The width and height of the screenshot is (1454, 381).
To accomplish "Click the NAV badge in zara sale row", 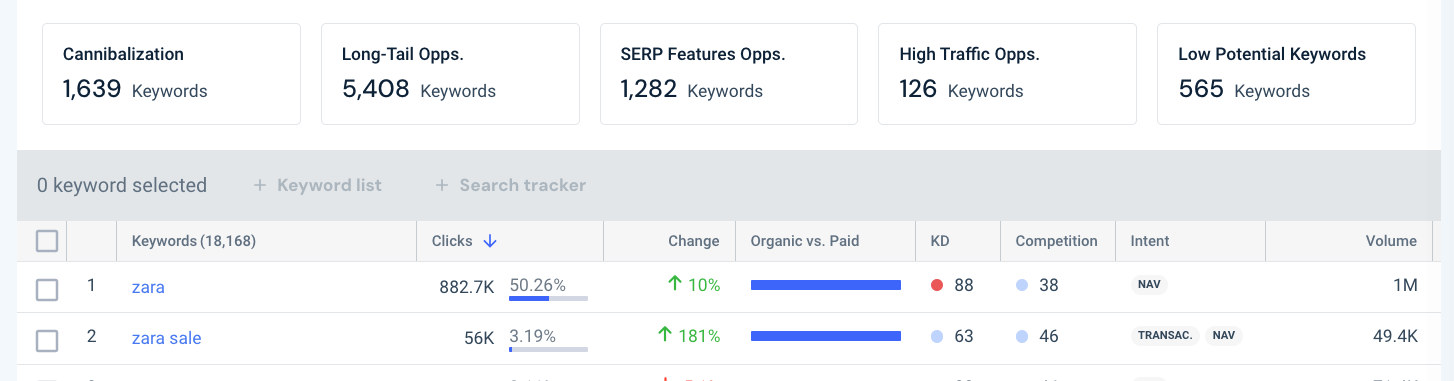I will (1223, 336).
